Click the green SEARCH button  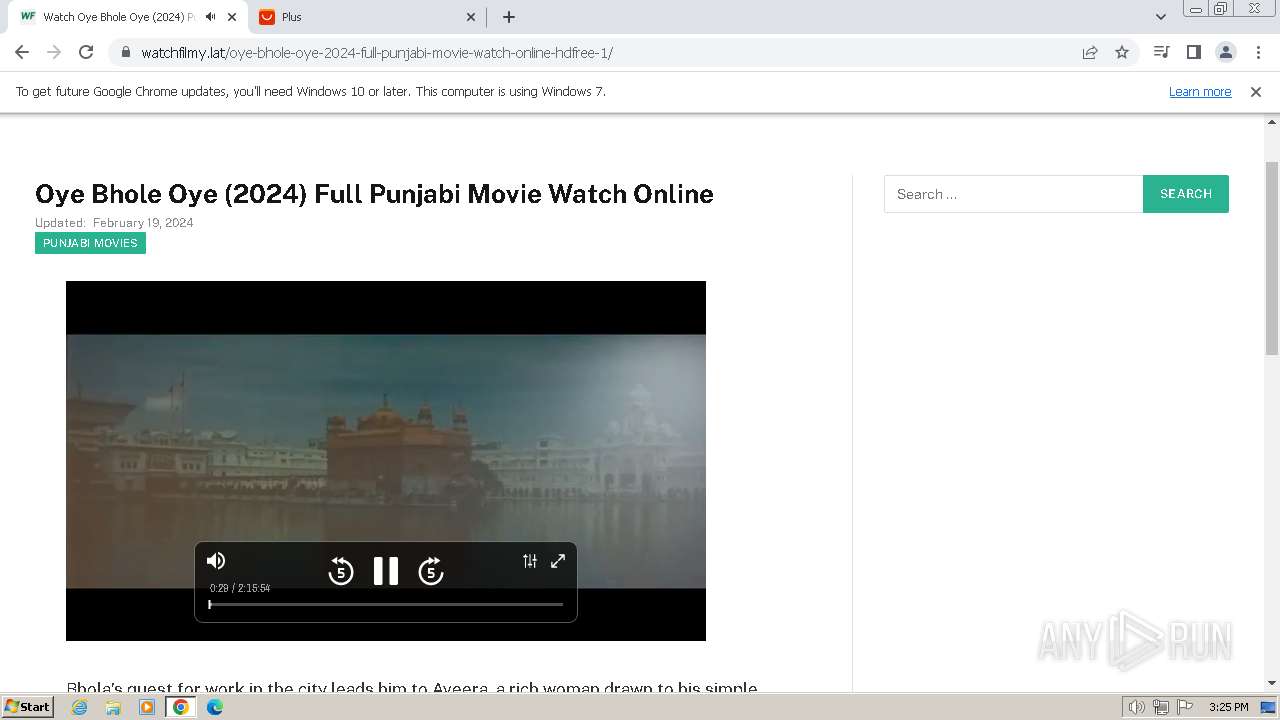(1186, 194)
